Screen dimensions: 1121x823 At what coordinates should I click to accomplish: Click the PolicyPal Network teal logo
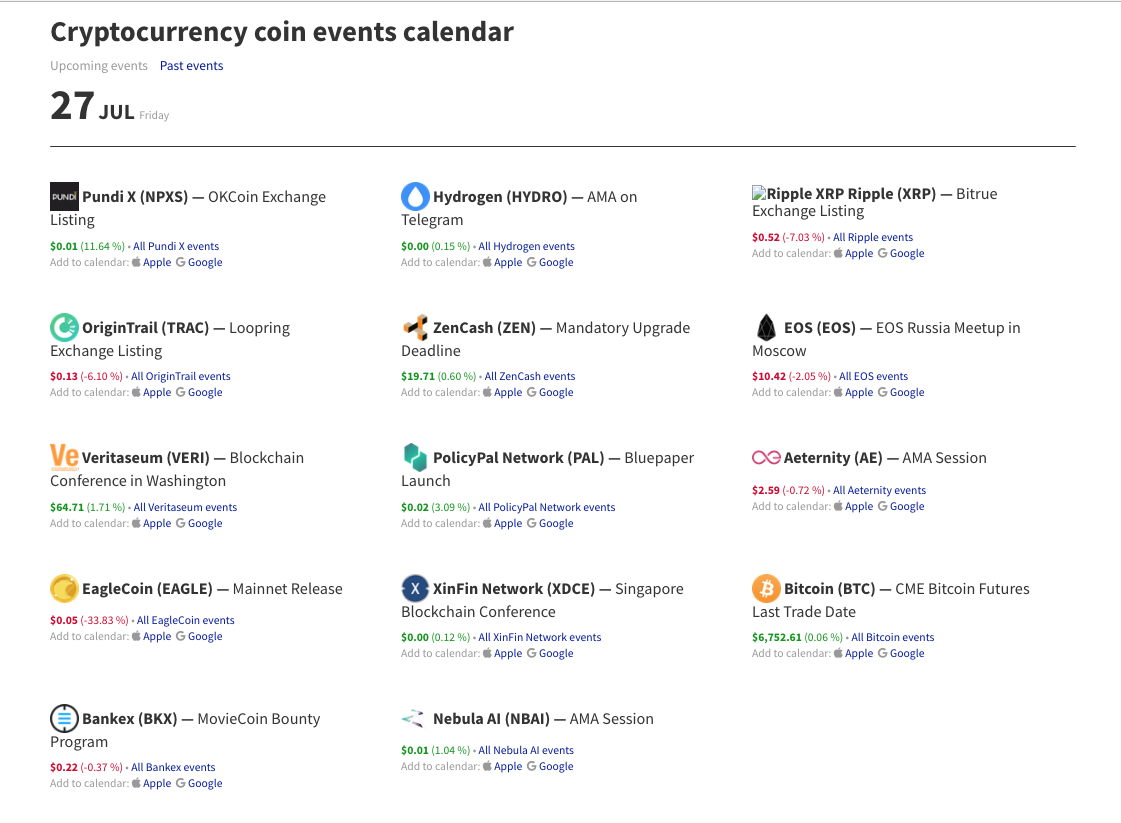[415, 457]
